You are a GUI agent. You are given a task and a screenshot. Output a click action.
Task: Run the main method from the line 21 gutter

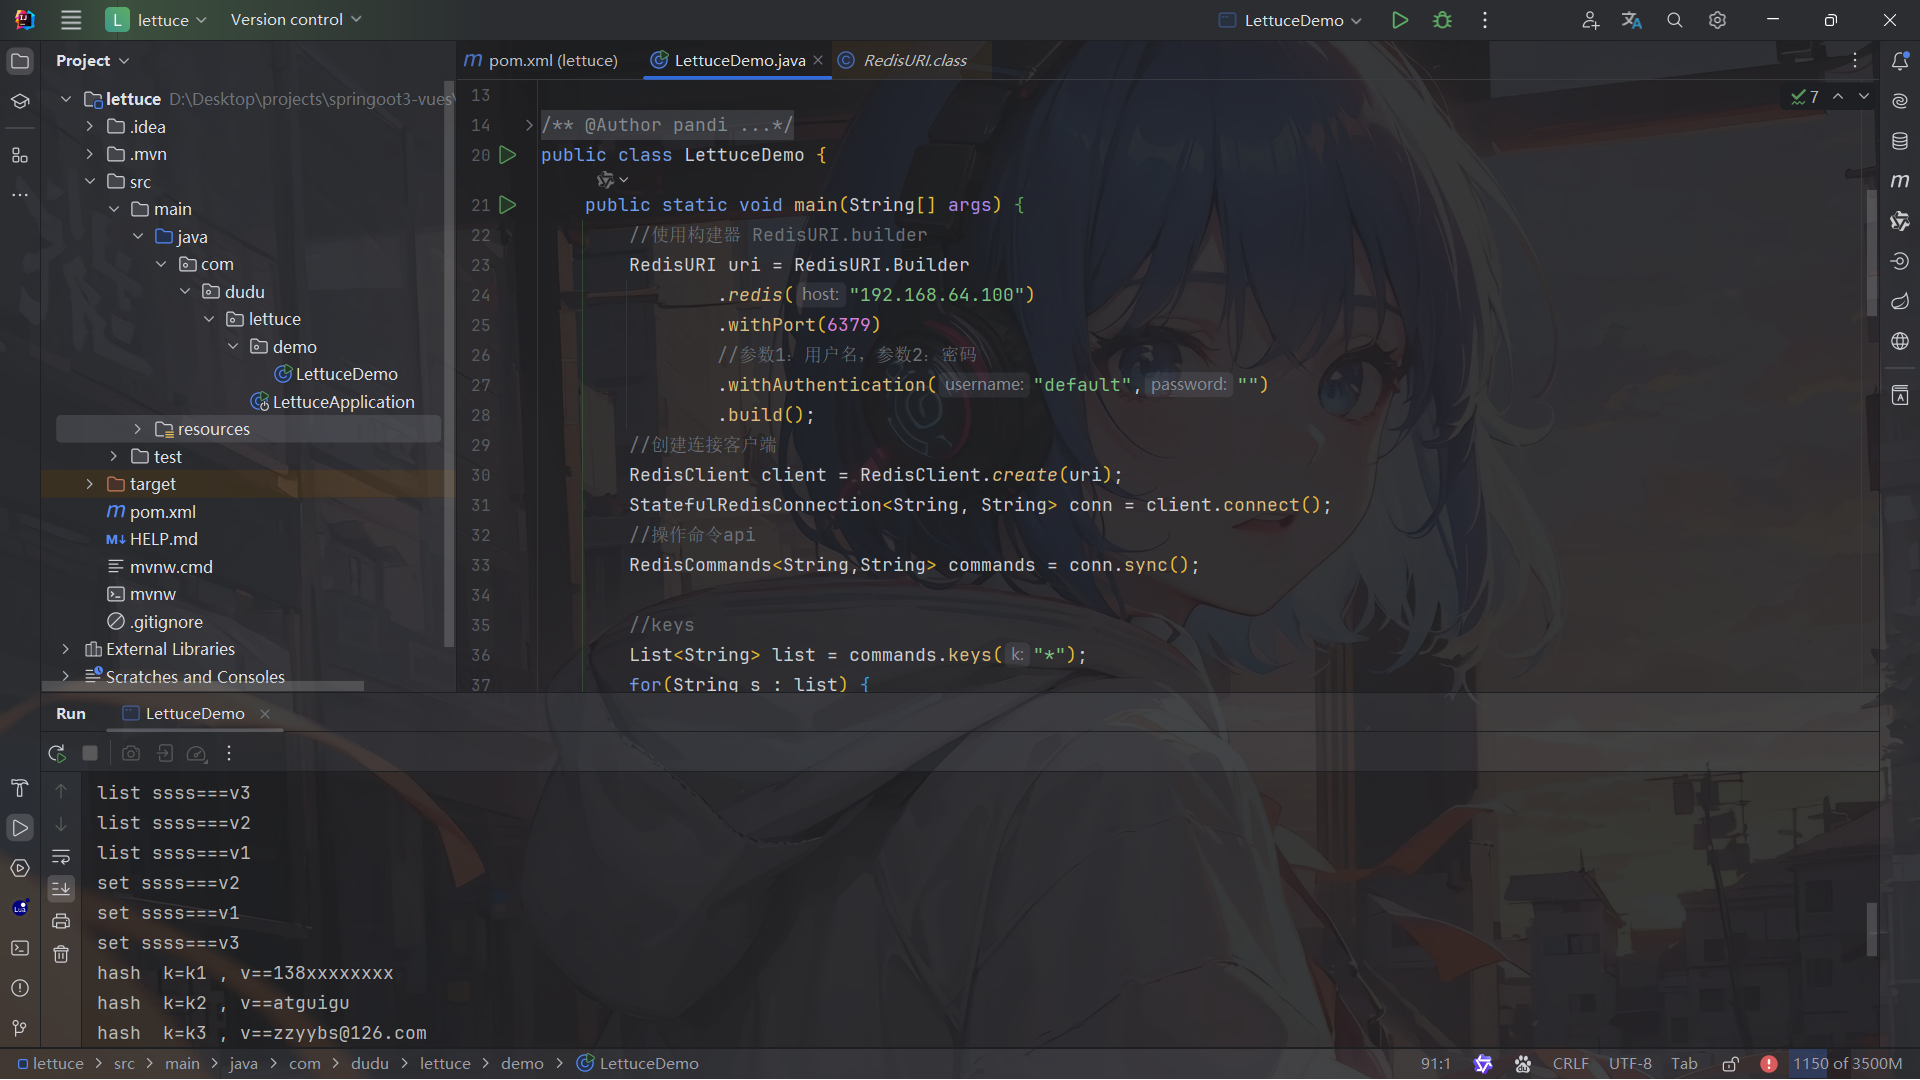tap(508, 205)
